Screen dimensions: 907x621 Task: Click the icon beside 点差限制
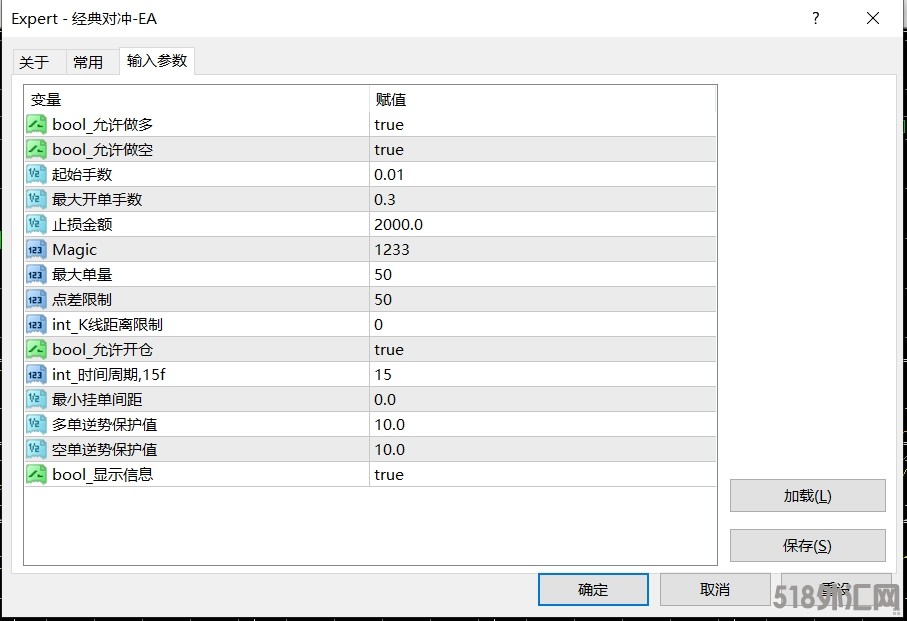coord(36,299)
